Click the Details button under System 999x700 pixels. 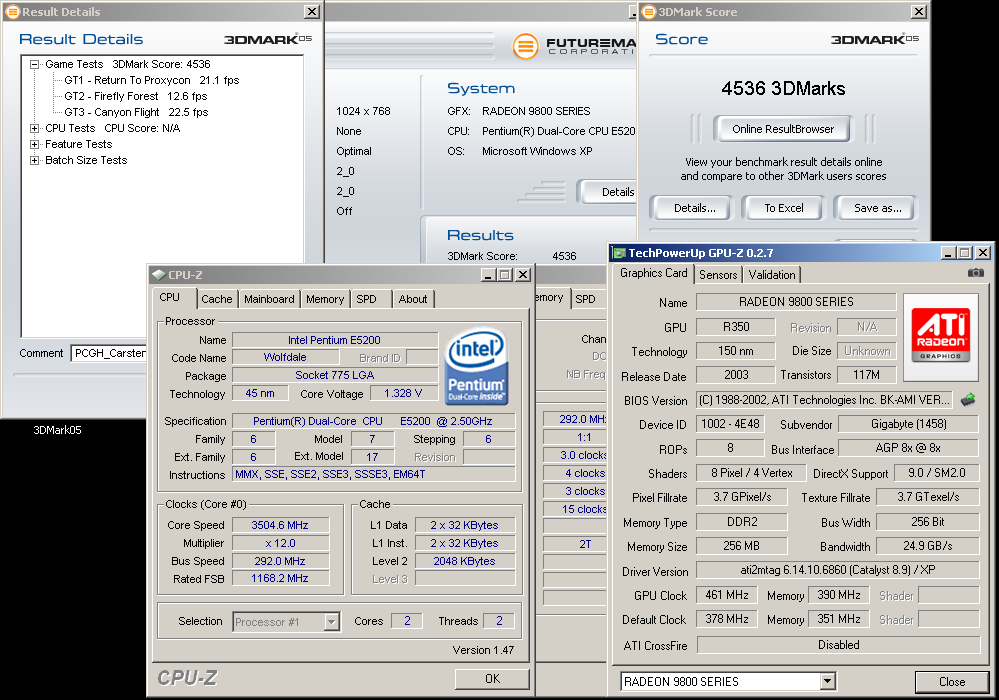(608, 192)
